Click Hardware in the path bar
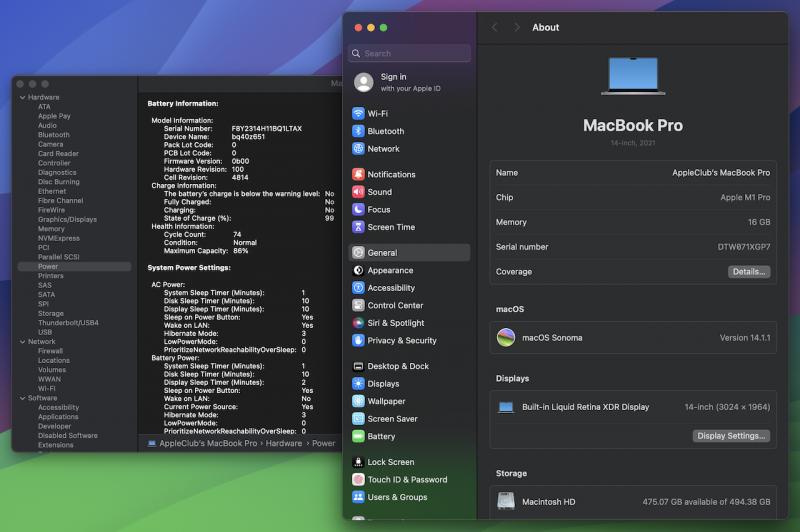Viewport: 800px width, 532px height. [x=284, y=443]
